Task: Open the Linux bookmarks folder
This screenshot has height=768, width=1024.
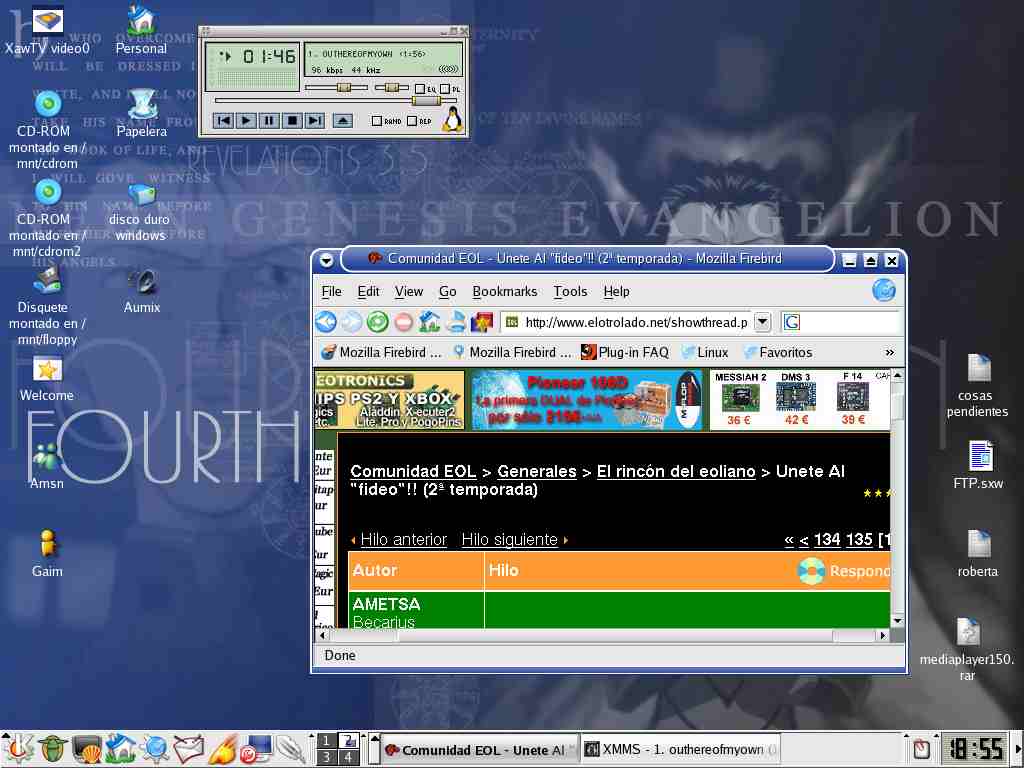Action: click(x=705, y=353)
